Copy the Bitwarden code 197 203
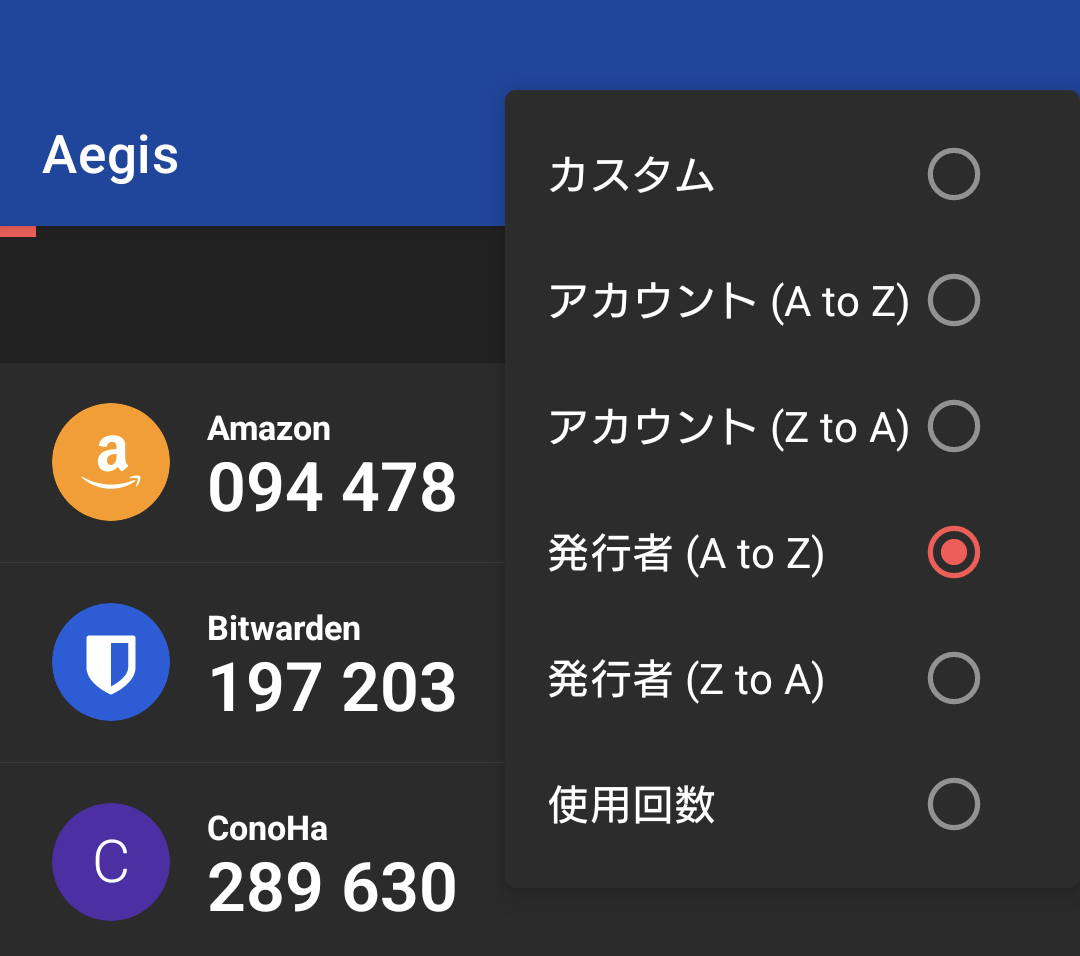This screenshot has width=1080, height=956. click(x=331, y=687)
